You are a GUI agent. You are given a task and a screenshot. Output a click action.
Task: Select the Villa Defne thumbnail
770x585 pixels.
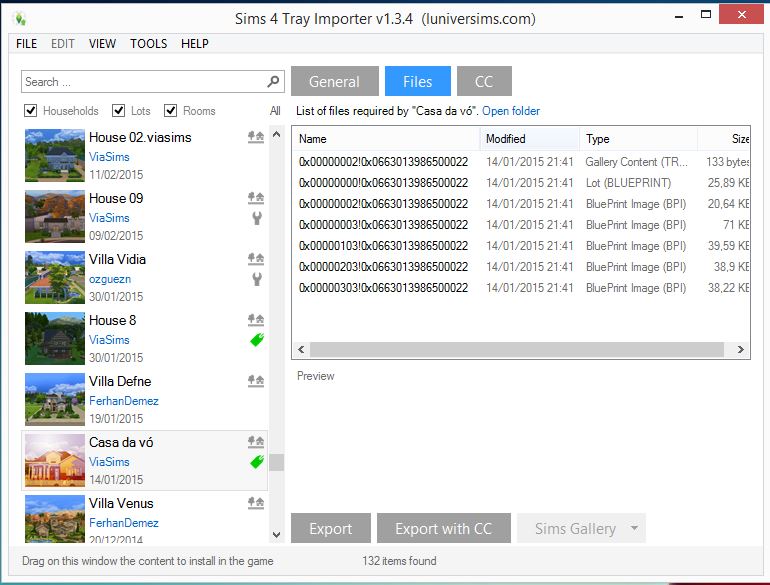click(x=55, y=399)
